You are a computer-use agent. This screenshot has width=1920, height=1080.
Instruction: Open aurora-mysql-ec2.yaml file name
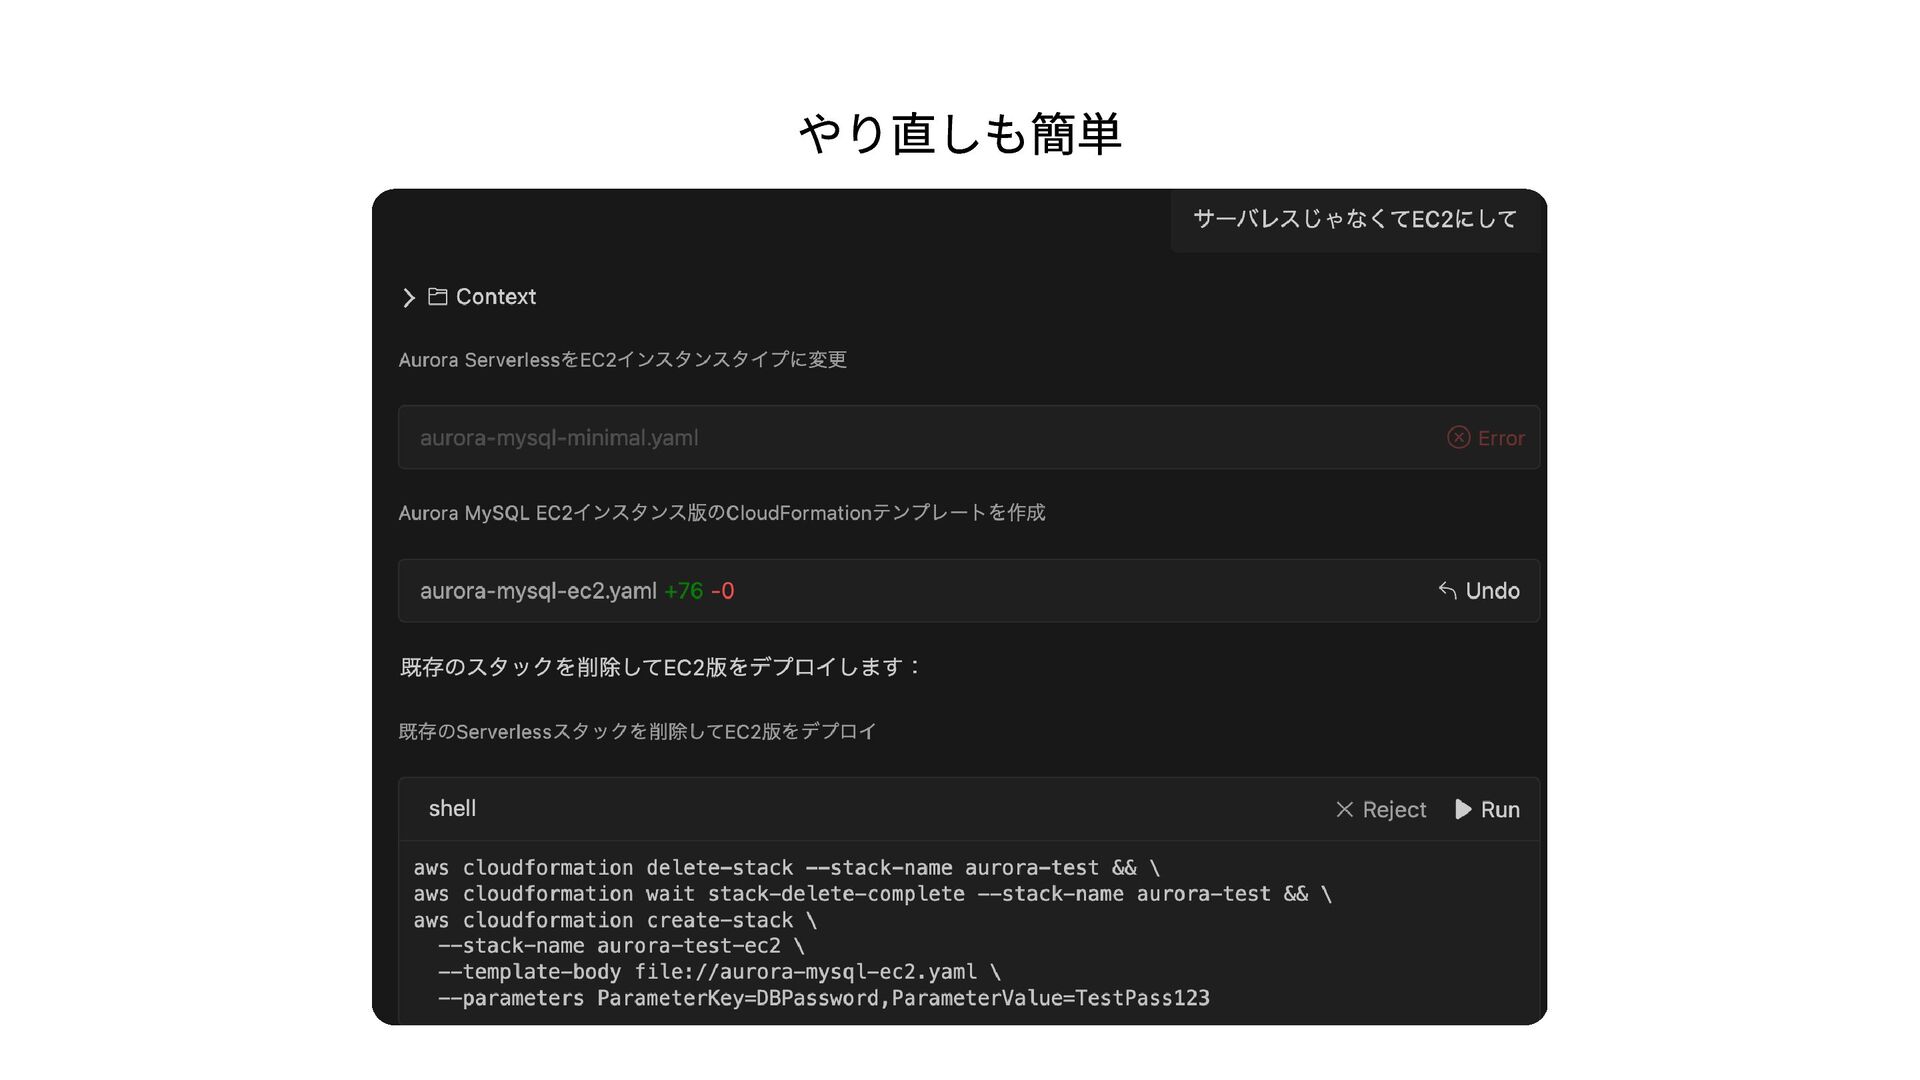pos(538,591)
